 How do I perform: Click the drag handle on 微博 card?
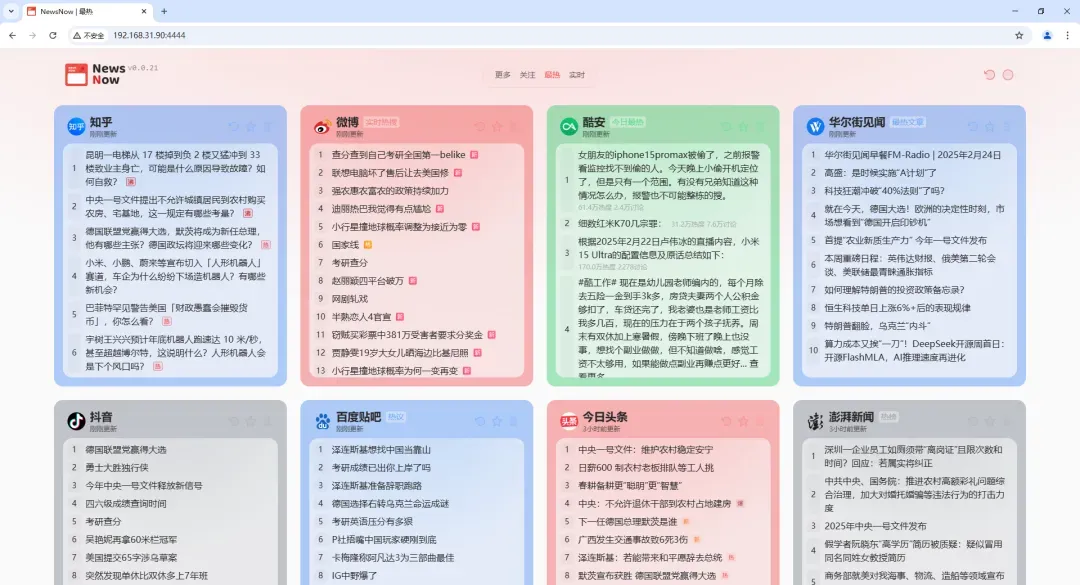(514, 127)
